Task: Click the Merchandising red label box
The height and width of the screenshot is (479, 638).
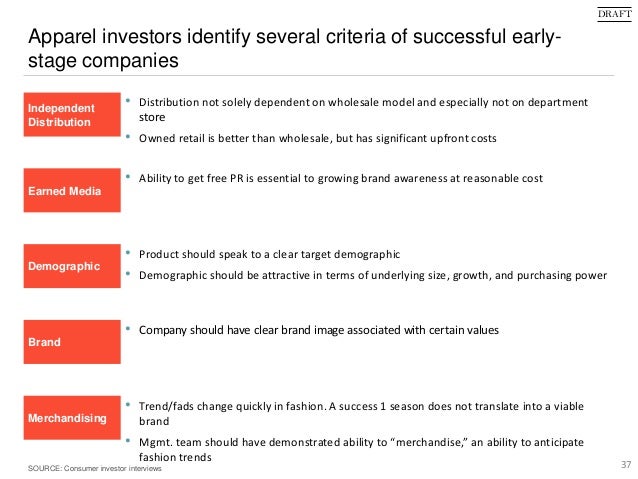Action: click(x=72, y=418)
